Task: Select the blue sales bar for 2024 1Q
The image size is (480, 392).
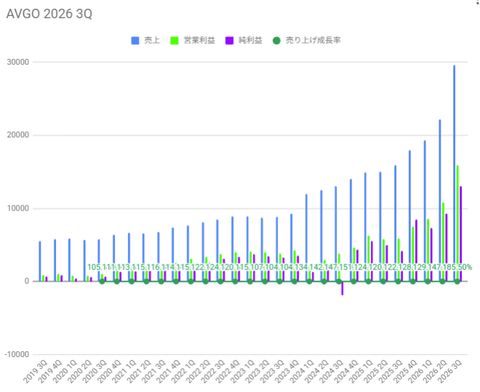Action: pyautogui.click(x=306, y=238)
